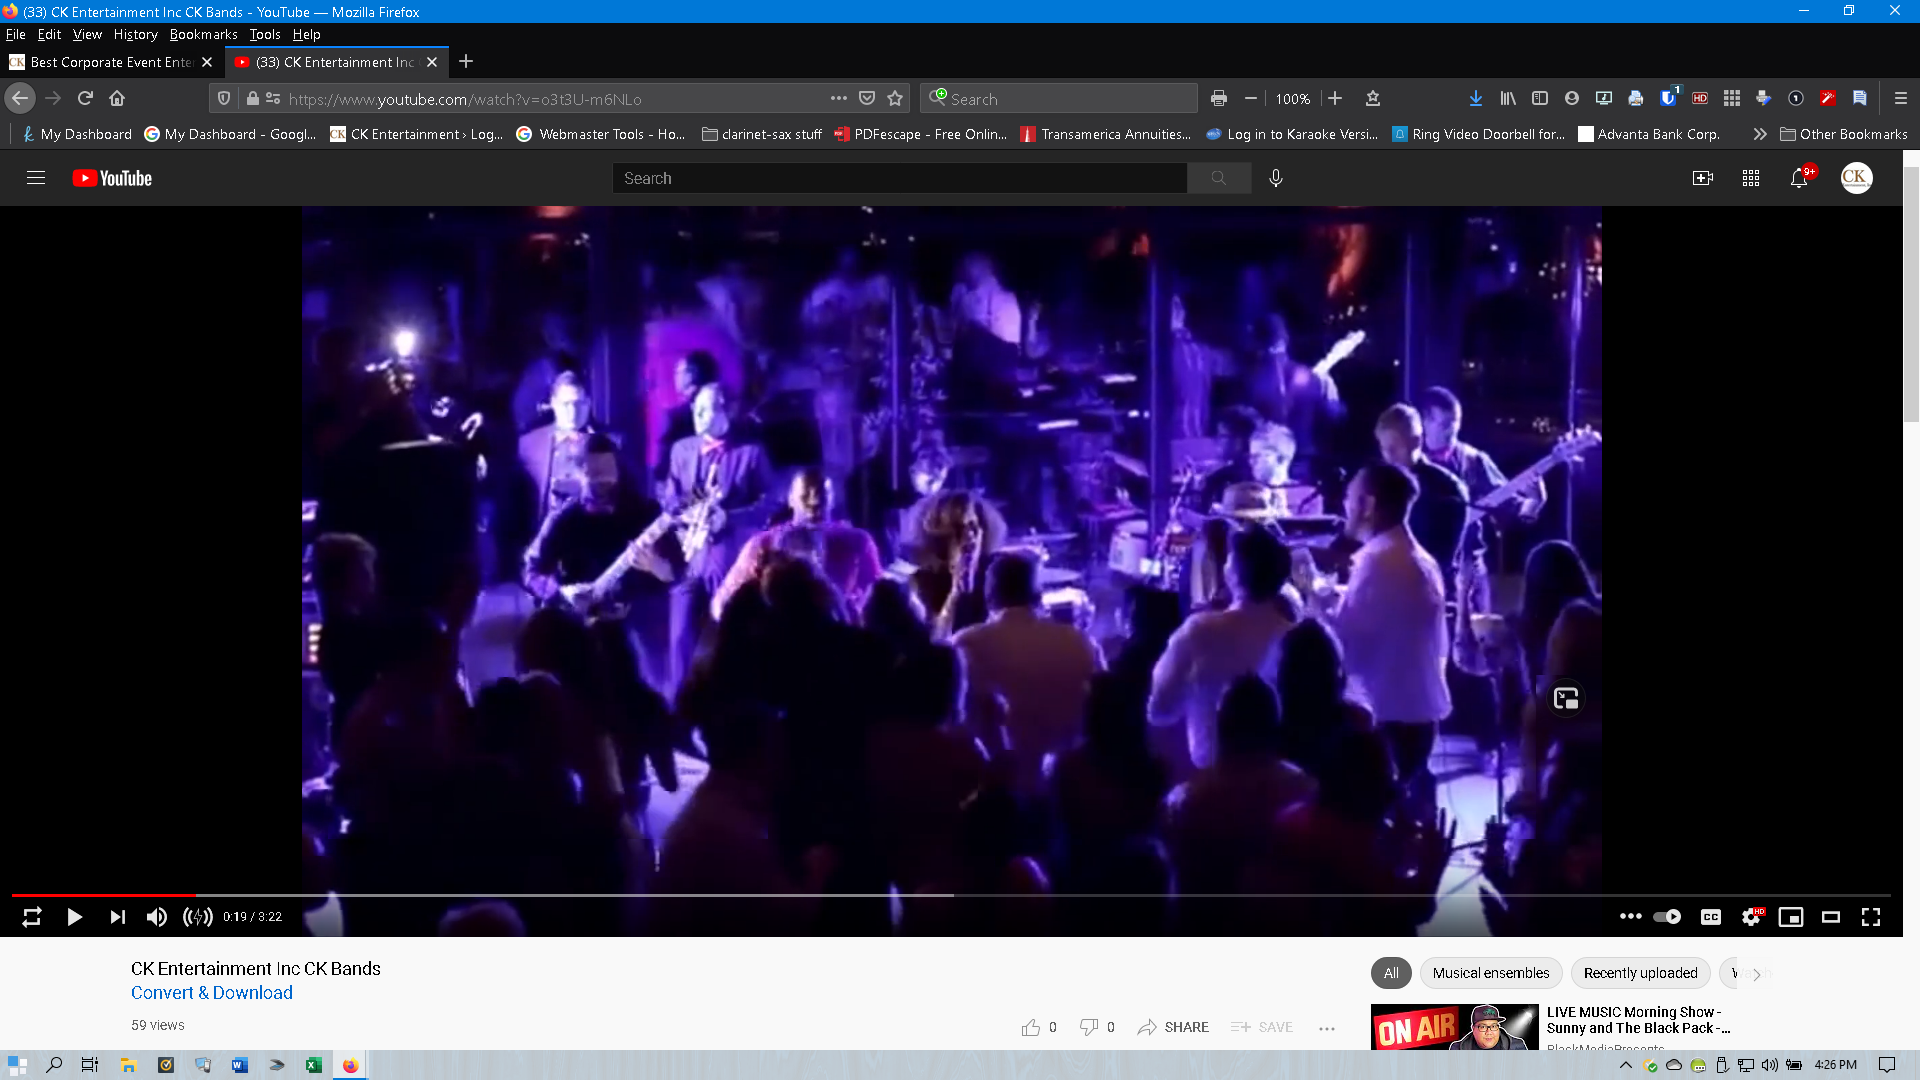Activate theater mode
The width and height of the screenshot is (1920, 1080).
[x=1831, y=916]
